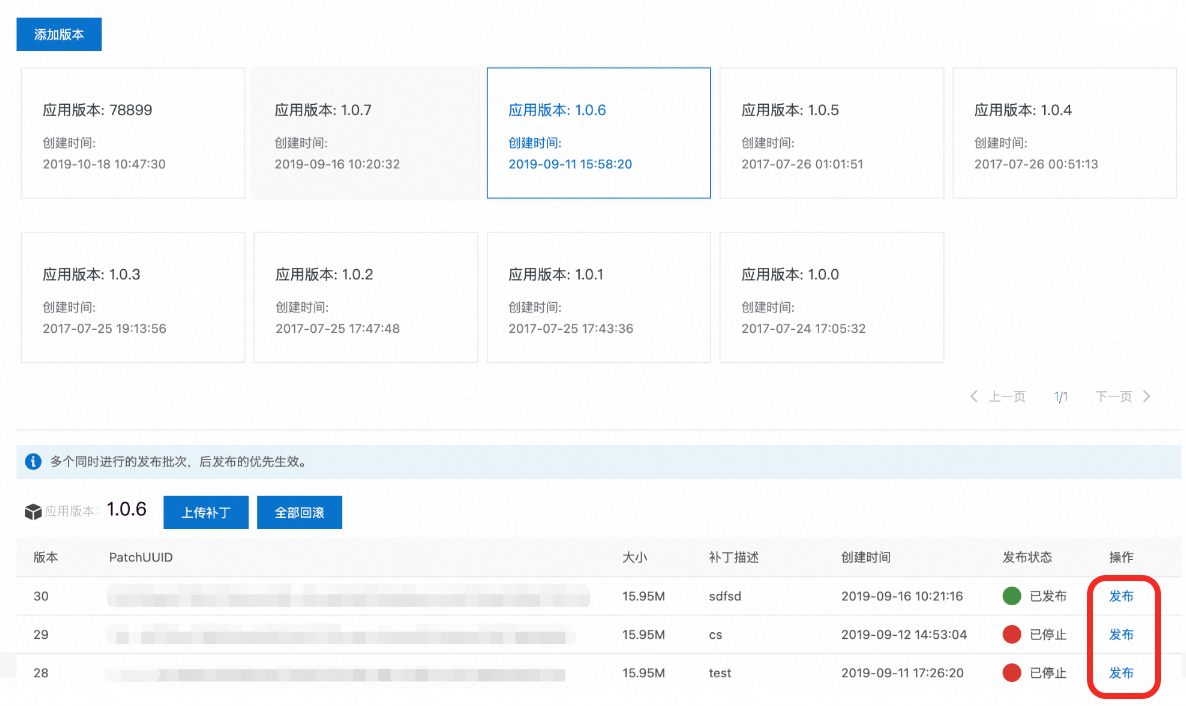Click the PatchUUID column header
The width and height of the screenshot is (1186, 706).
tap(141, 557)
